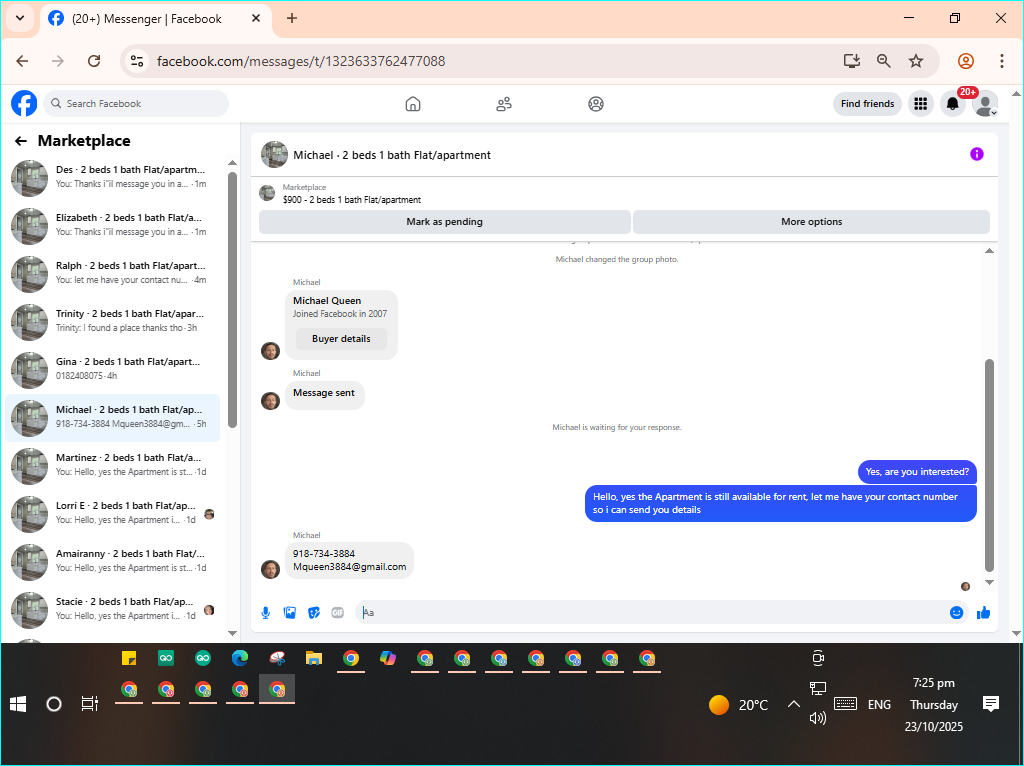
Task: Open Gina conversation in the list
Action: point(114,369)
